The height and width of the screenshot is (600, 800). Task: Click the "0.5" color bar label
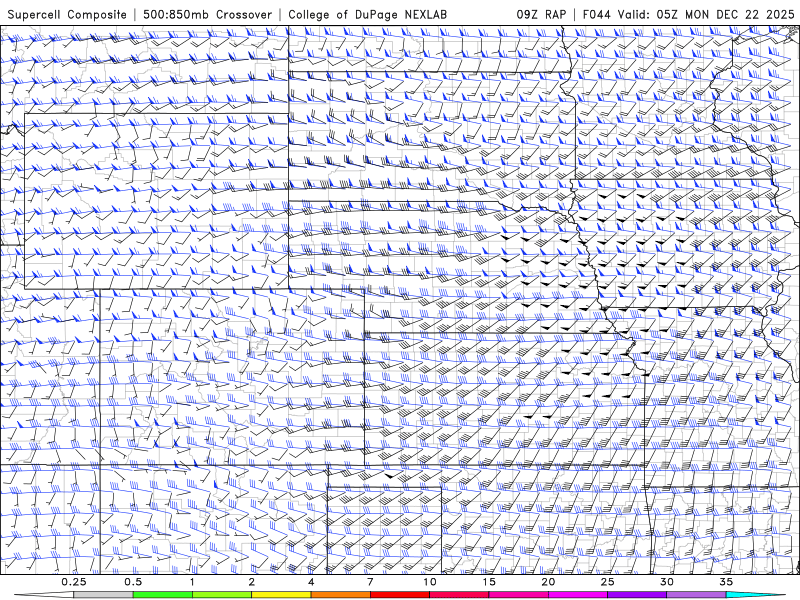click(x=133, y=582)
